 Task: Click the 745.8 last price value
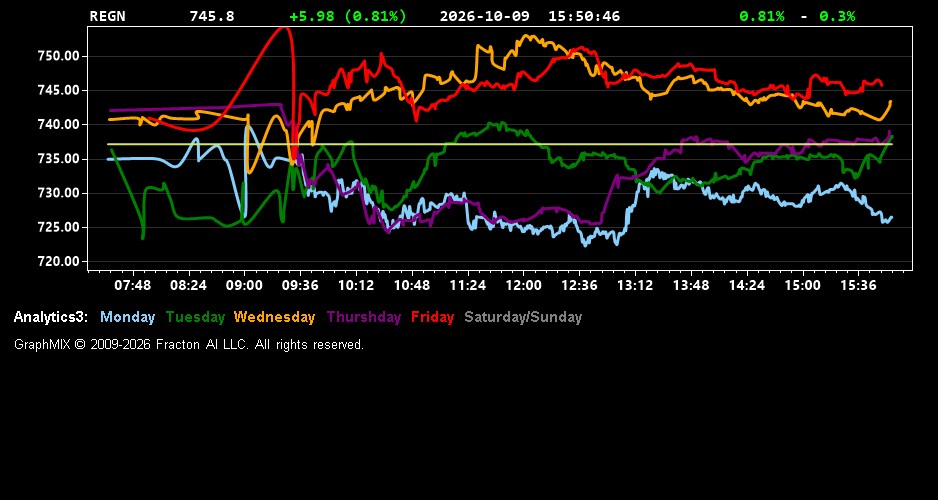(212, 16)
